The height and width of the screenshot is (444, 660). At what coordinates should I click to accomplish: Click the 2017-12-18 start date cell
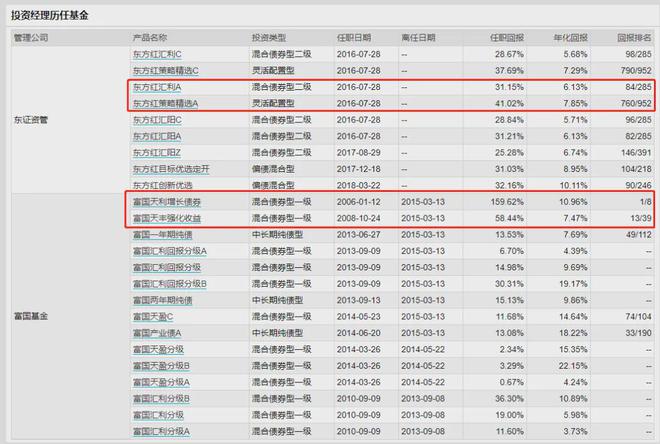(359, 169)
